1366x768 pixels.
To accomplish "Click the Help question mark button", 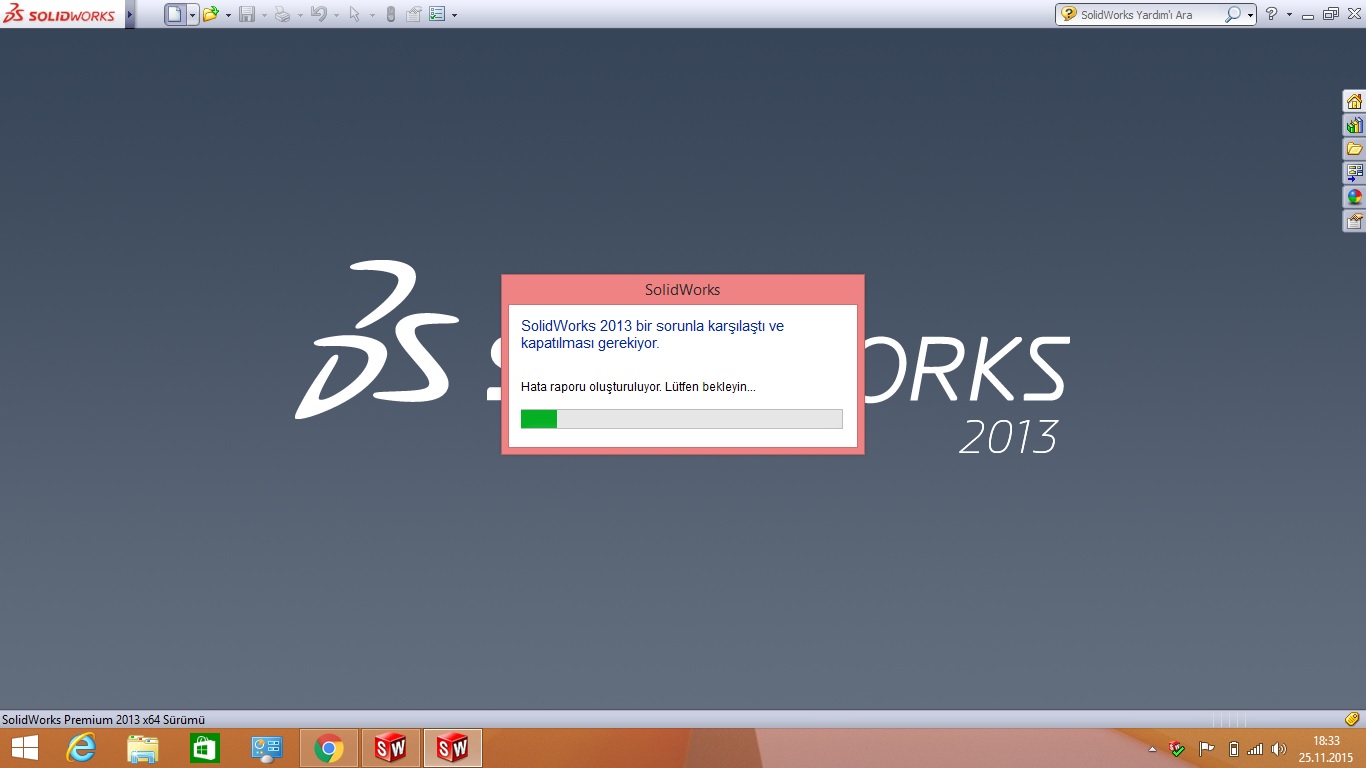I will pos(1271,14).
